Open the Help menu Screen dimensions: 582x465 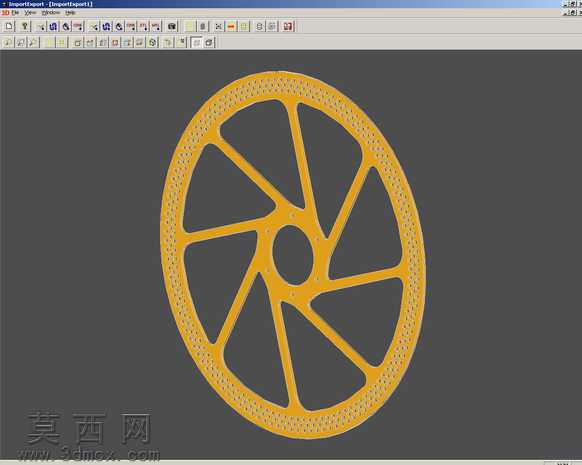70,13
